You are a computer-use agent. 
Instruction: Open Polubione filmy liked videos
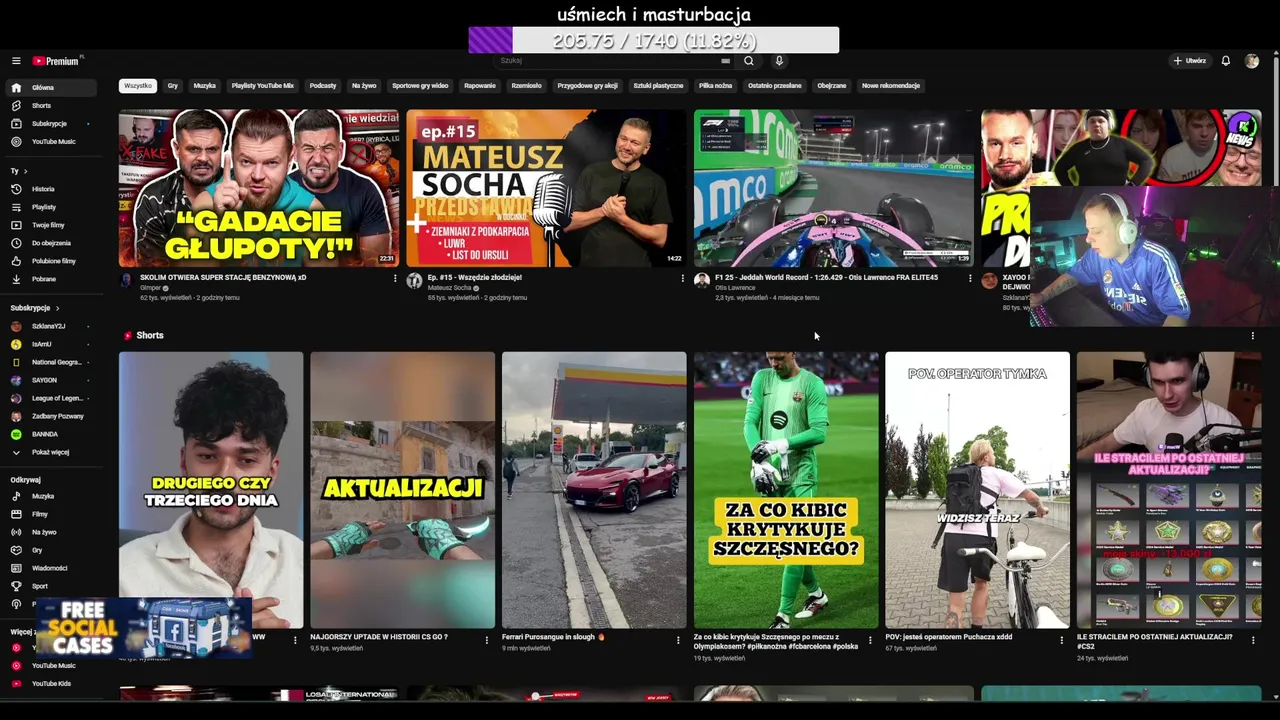(x=50, y=261)
